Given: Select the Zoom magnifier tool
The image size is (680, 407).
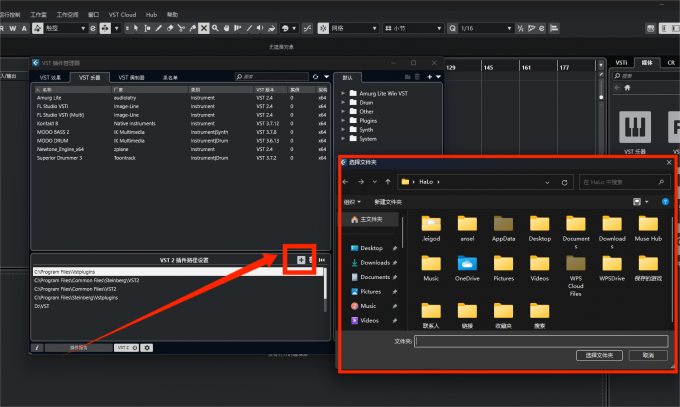Looking at the screenshot, I should (215, 28).
